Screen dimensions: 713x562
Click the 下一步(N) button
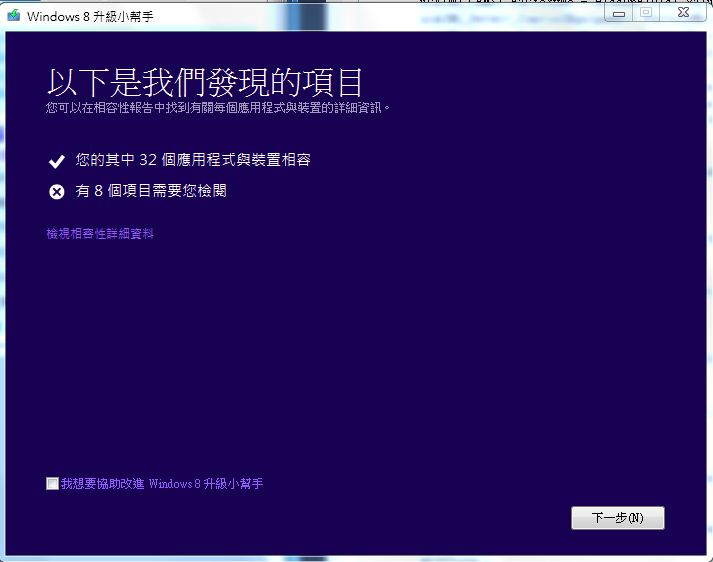click(618, 518)
